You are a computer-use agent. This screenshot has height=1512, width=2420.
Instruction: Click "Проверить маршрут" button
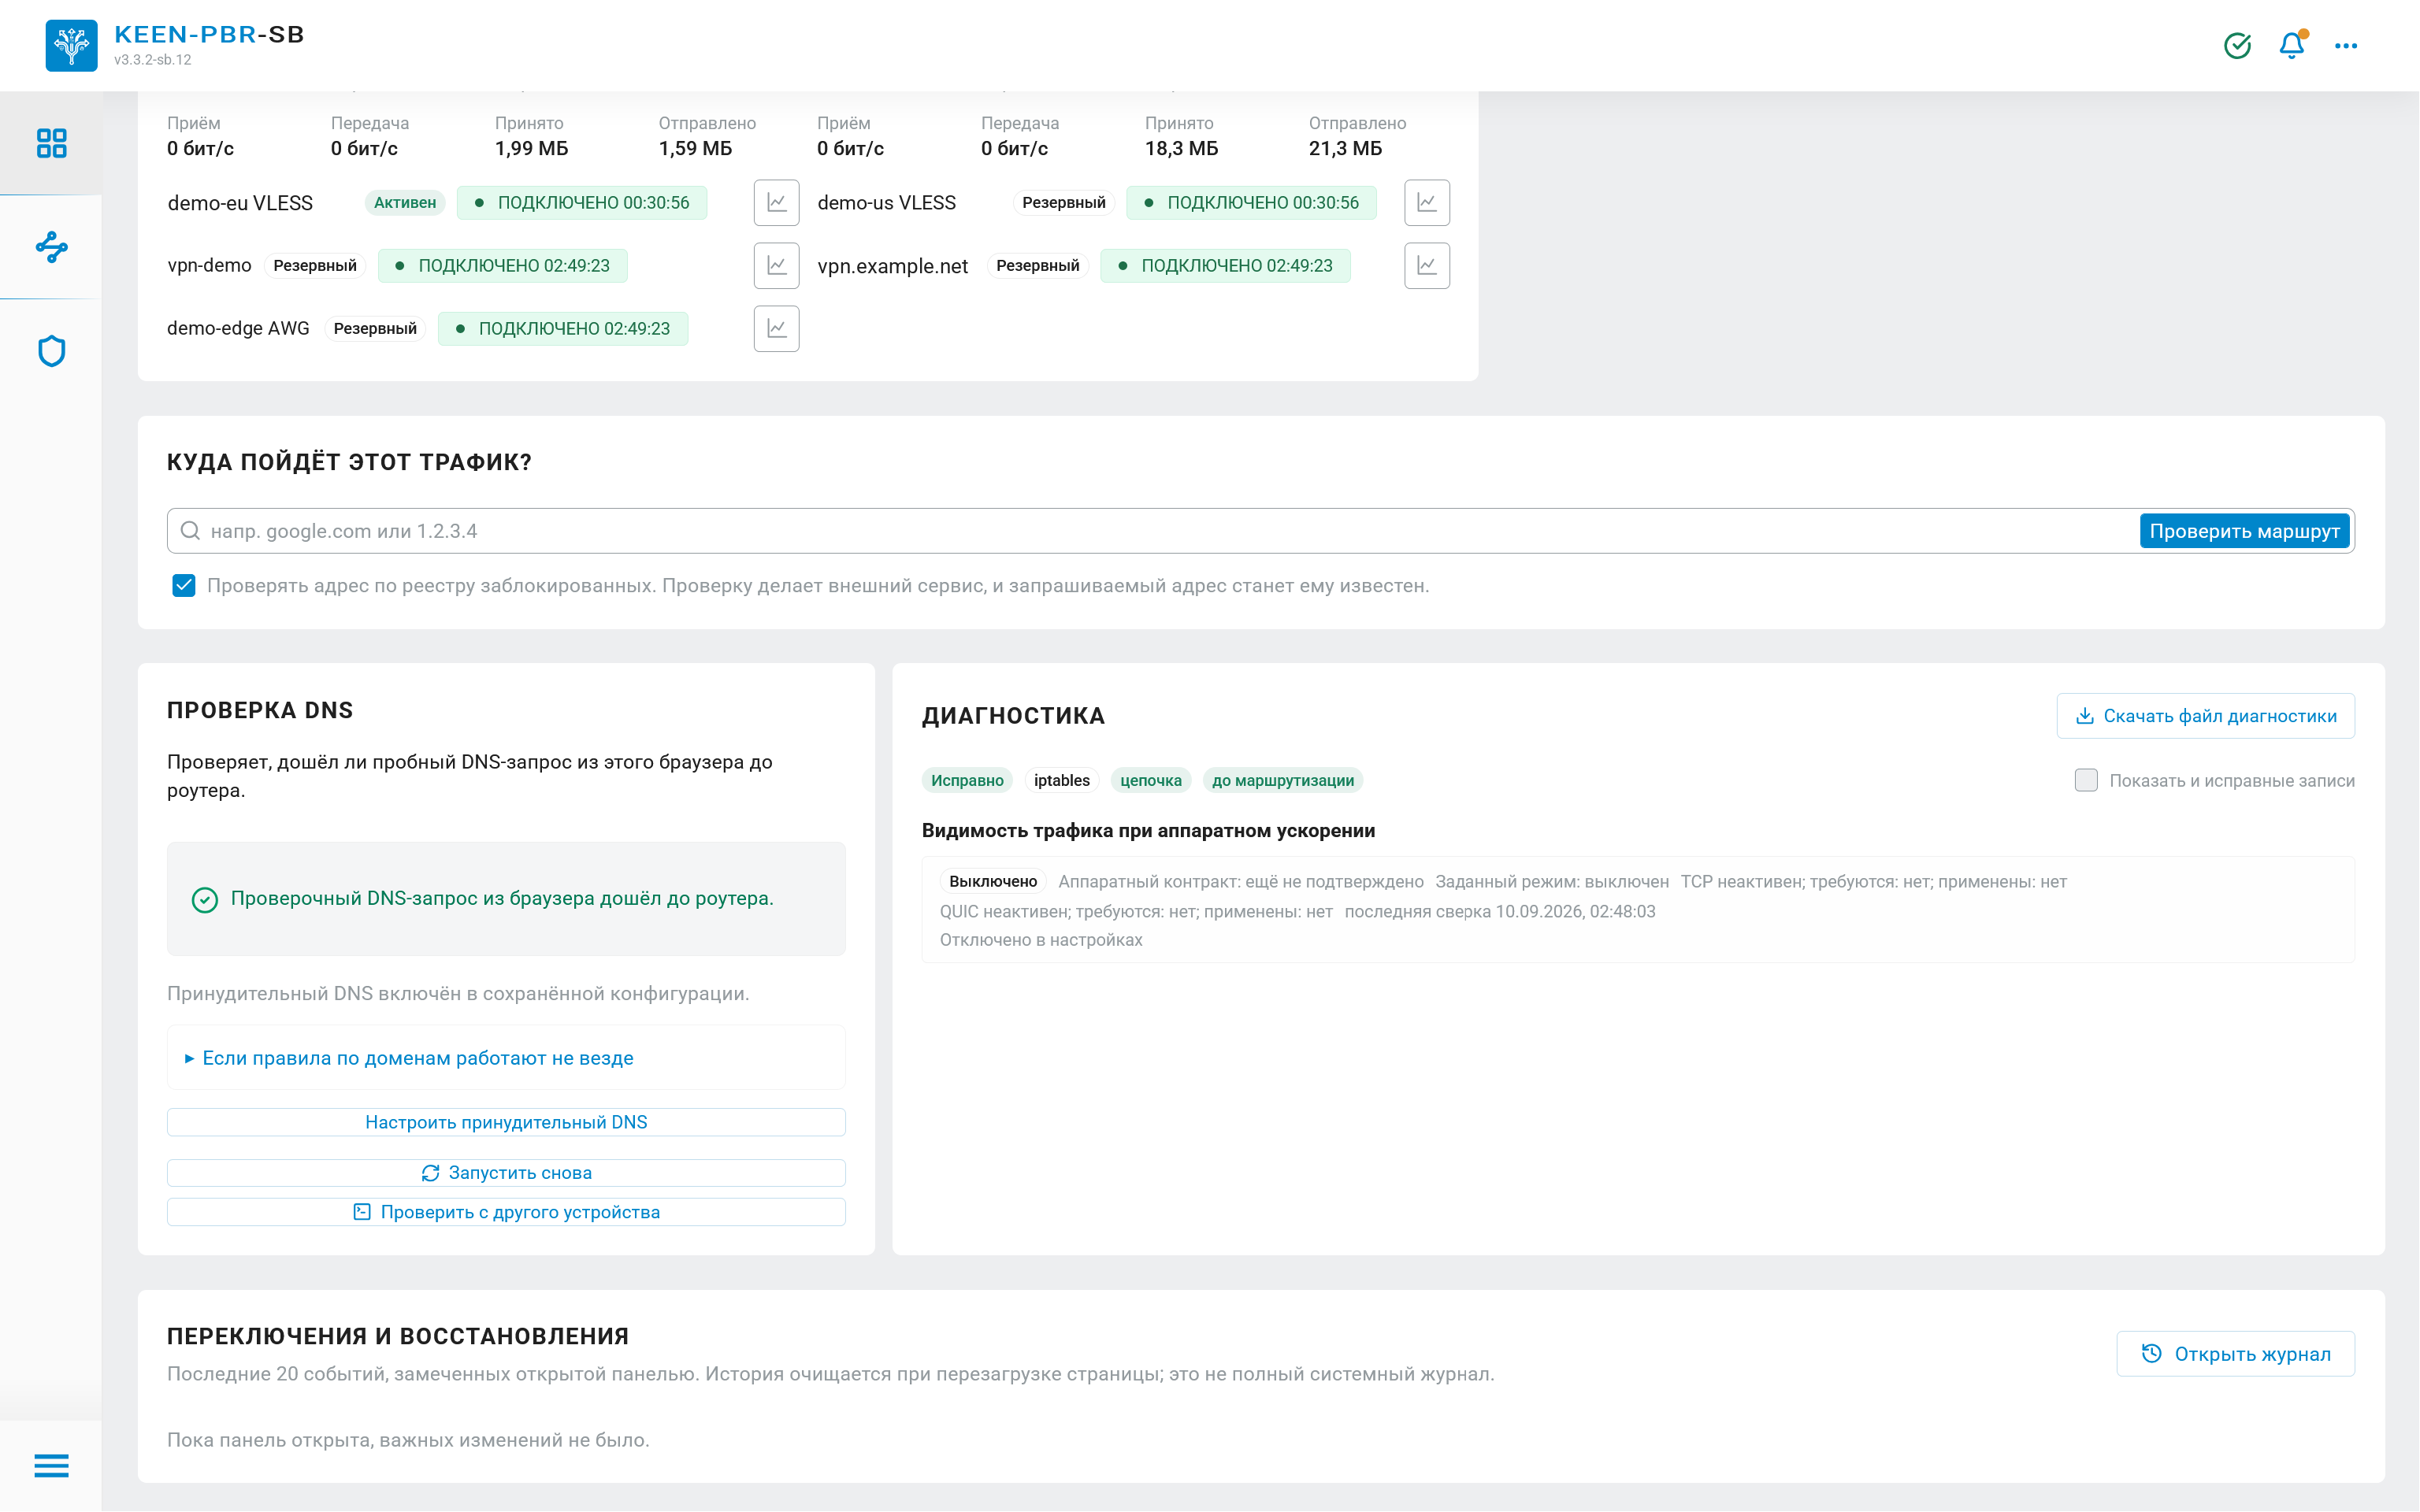(x=2244, y=531)
